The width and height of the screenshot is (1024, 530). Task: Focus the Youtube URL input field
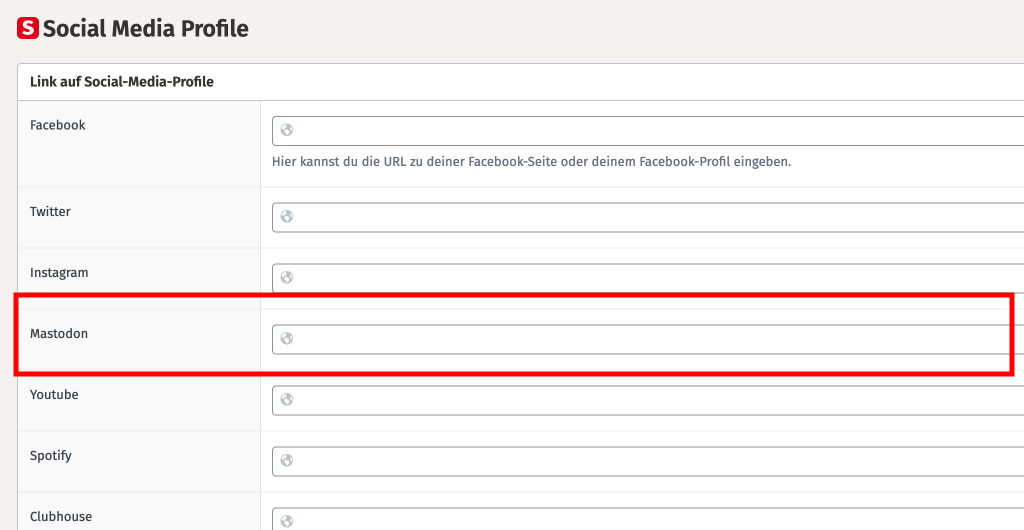click(650, 400)
